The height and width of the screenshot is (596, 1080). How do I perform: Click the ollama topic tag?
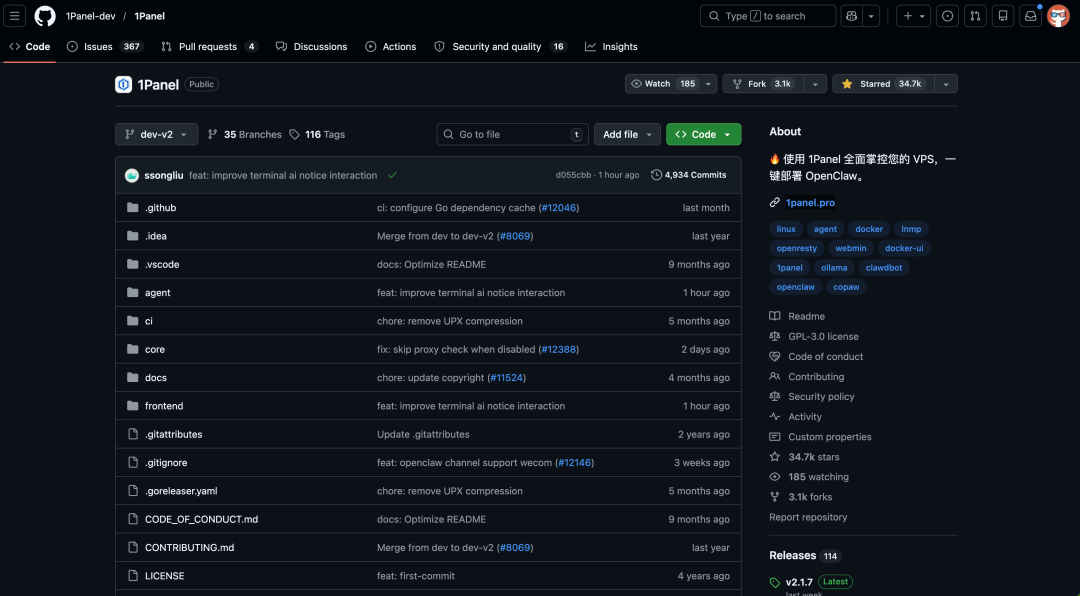coord(834,267)
